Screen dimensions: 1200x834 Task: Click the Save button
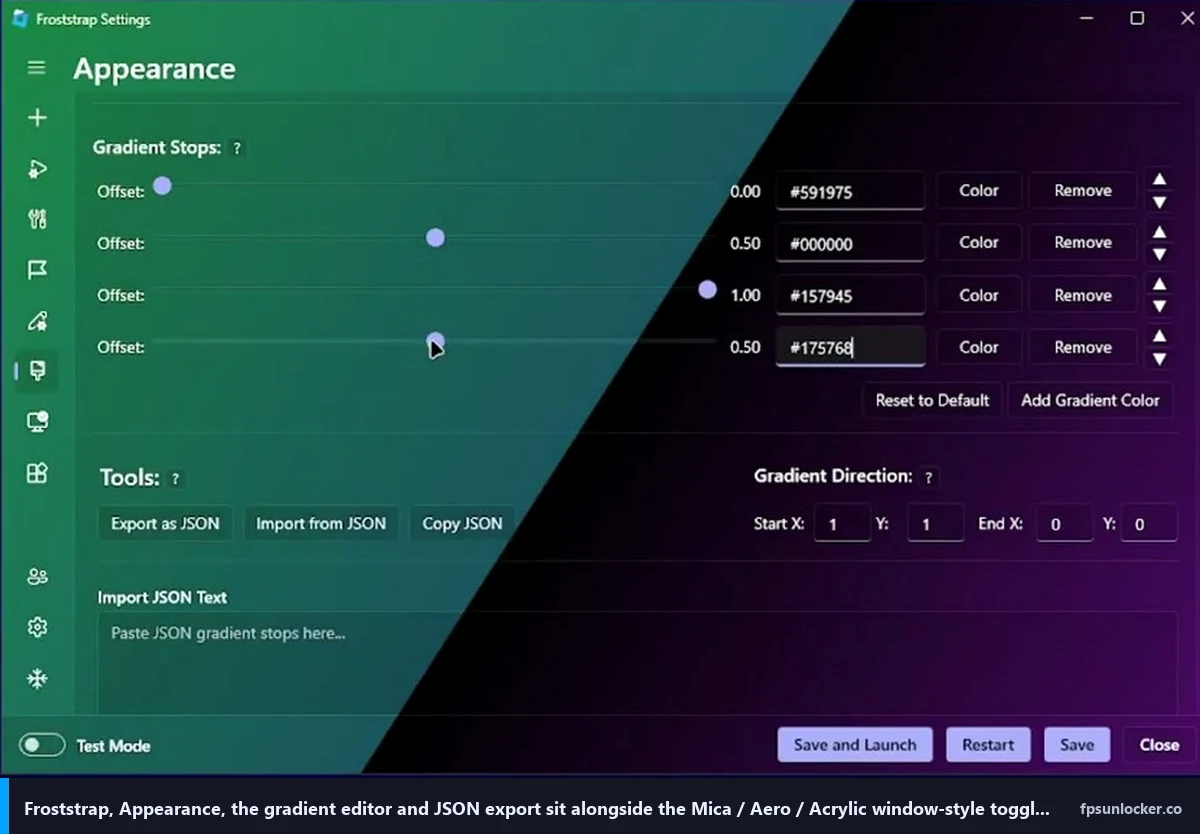pos(1077,745)
